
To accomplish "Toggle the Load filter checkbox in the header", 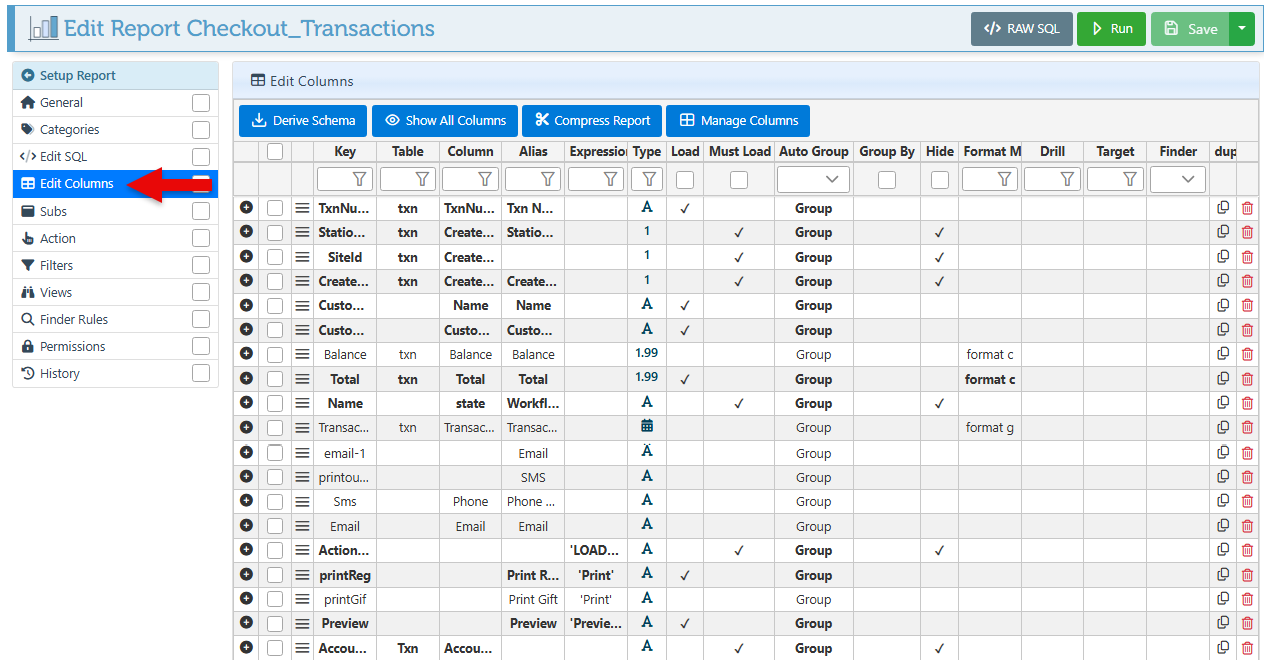I will [x=685, y=180].
